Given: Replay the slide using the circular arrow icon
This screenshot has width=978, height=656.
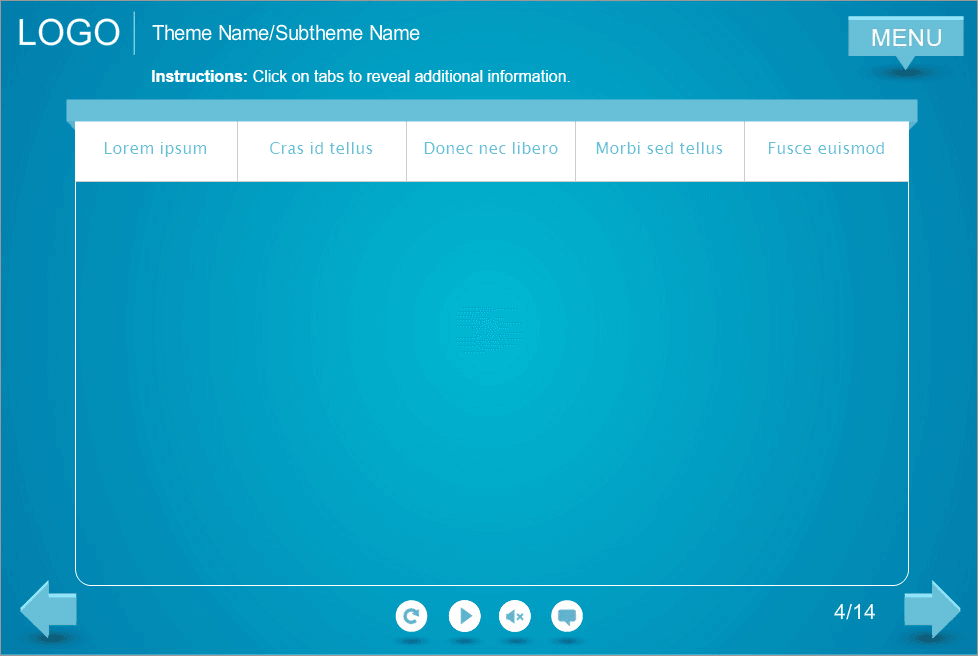Looking at the screenshot, I should [411, 616].
